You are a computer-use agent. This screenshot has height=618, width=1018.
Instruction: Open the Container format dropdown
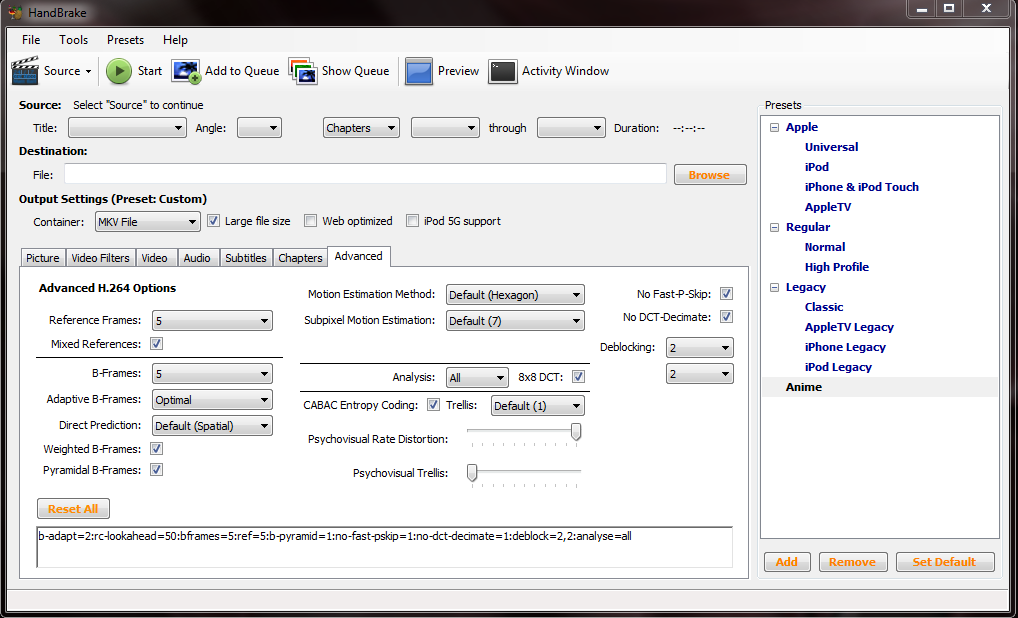tap(147, 222)
